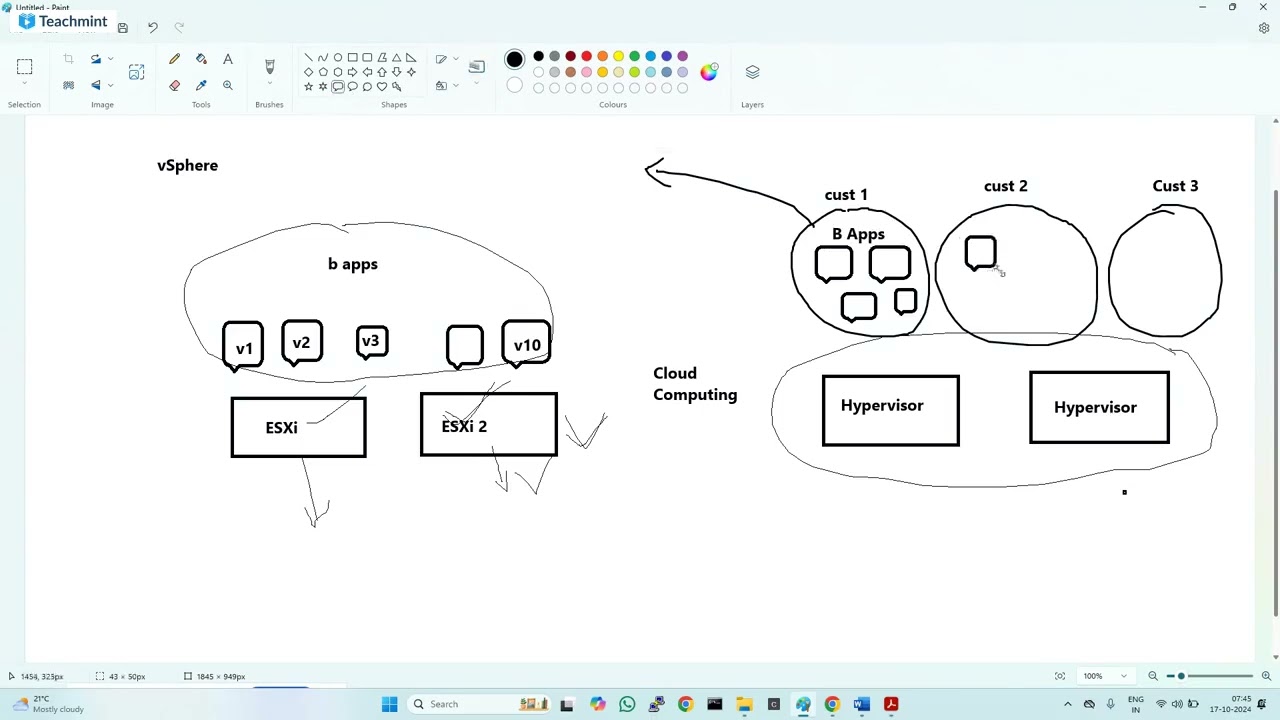Select the Fill bucket tool

pyautogui.click(x=201, y=59)
